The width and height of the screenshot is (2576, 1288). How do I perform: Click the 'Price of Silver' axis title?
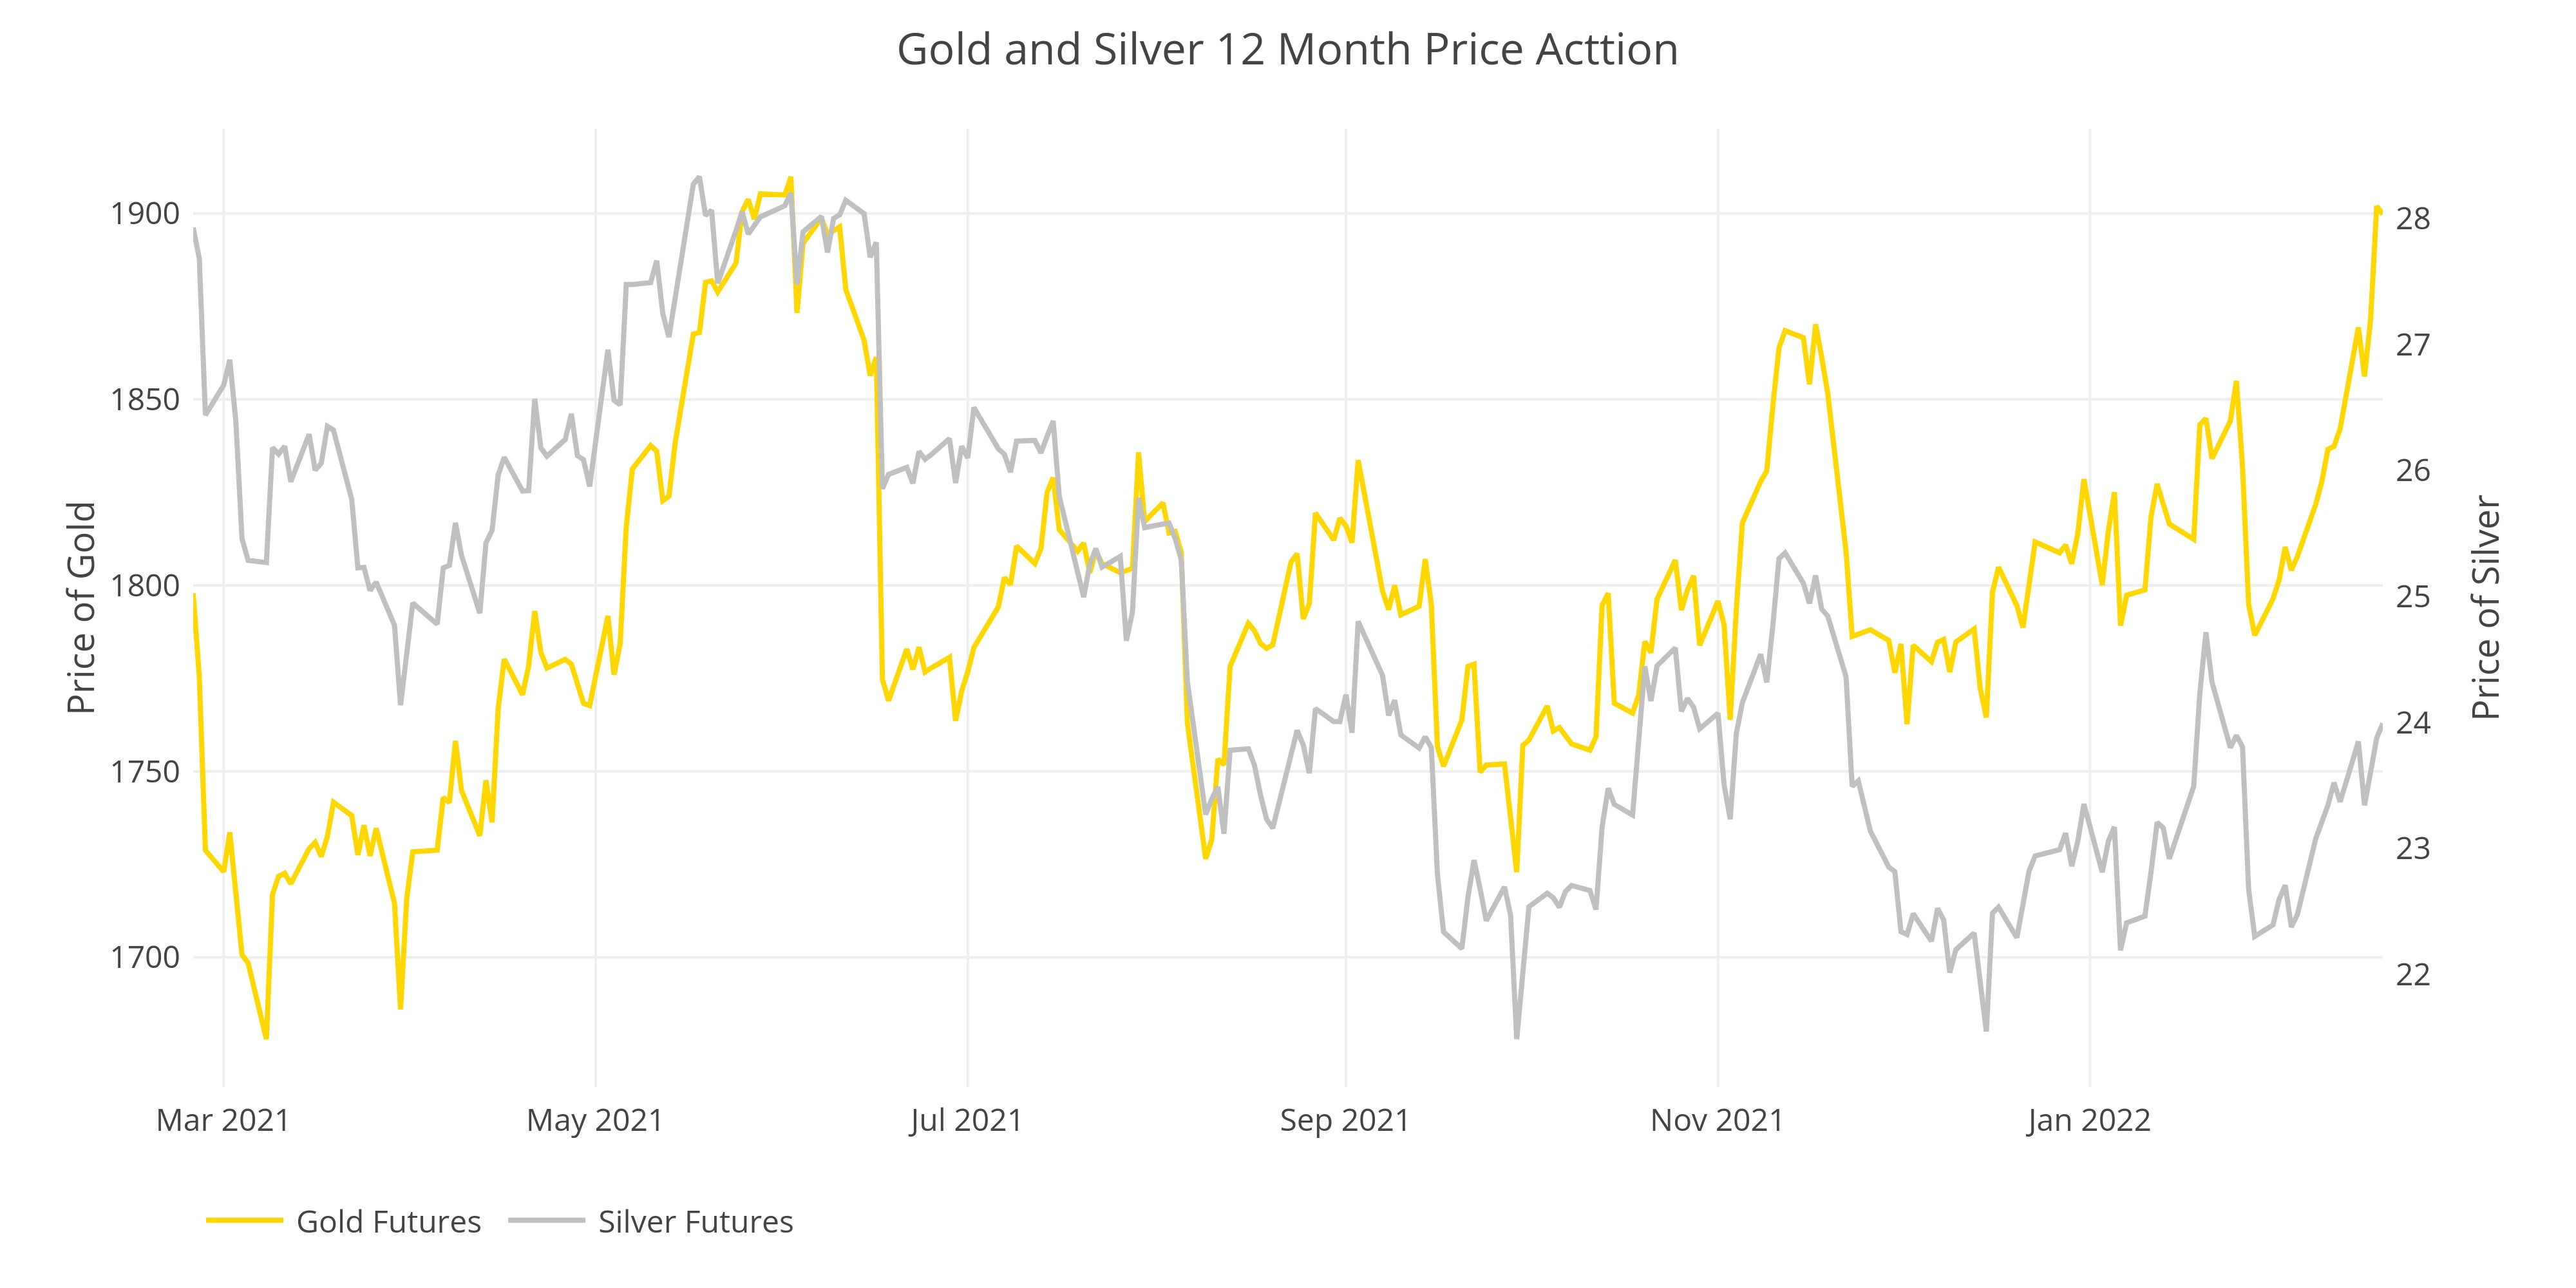(x=2486, y=608)
